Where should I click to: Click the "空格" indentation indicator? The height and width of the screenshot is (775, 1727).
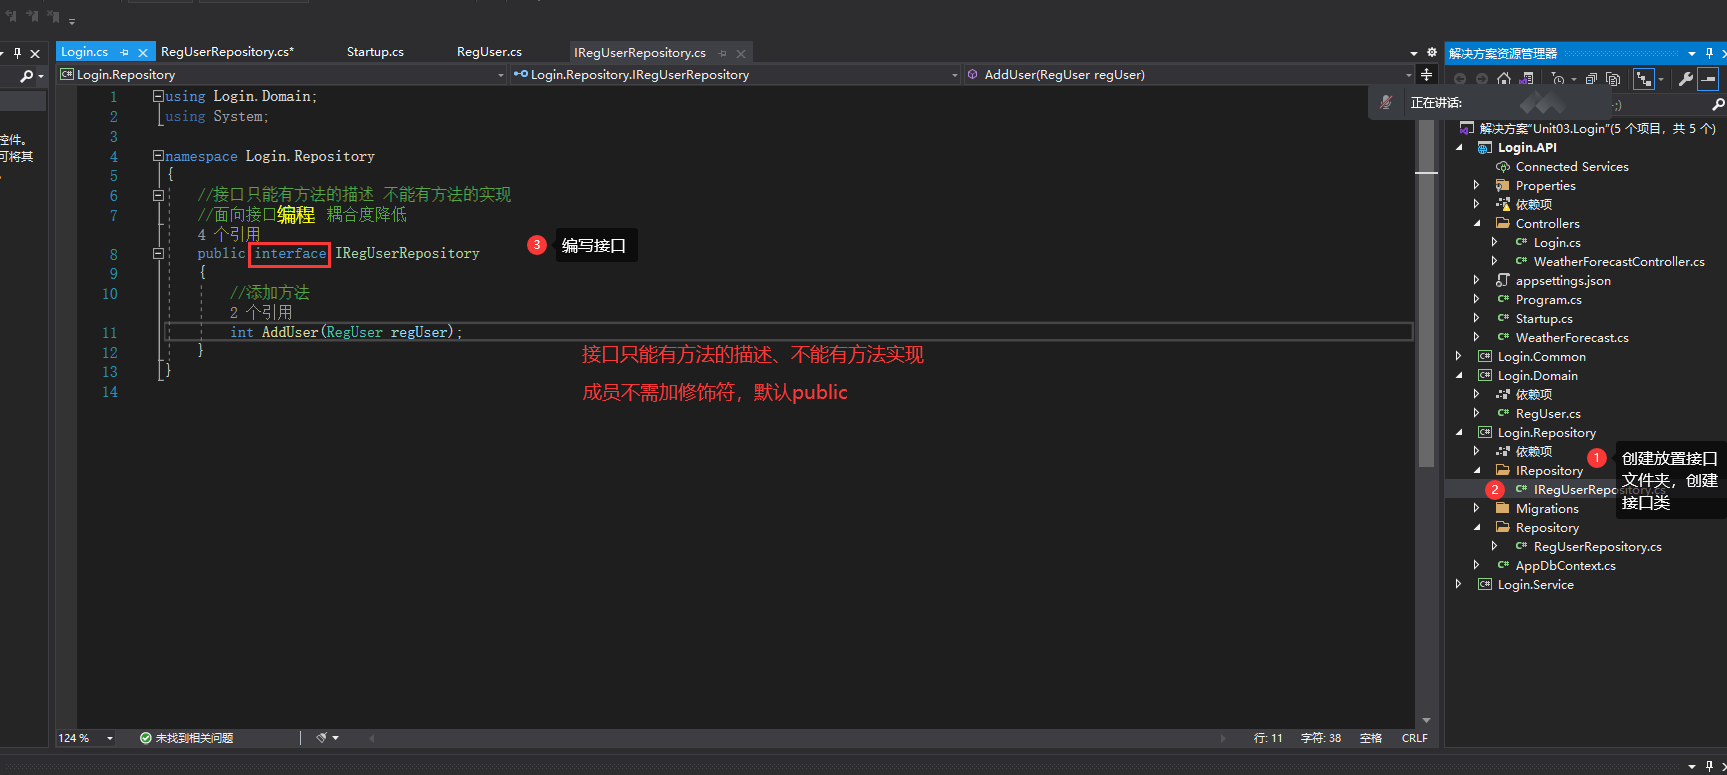click(1371, 738)
